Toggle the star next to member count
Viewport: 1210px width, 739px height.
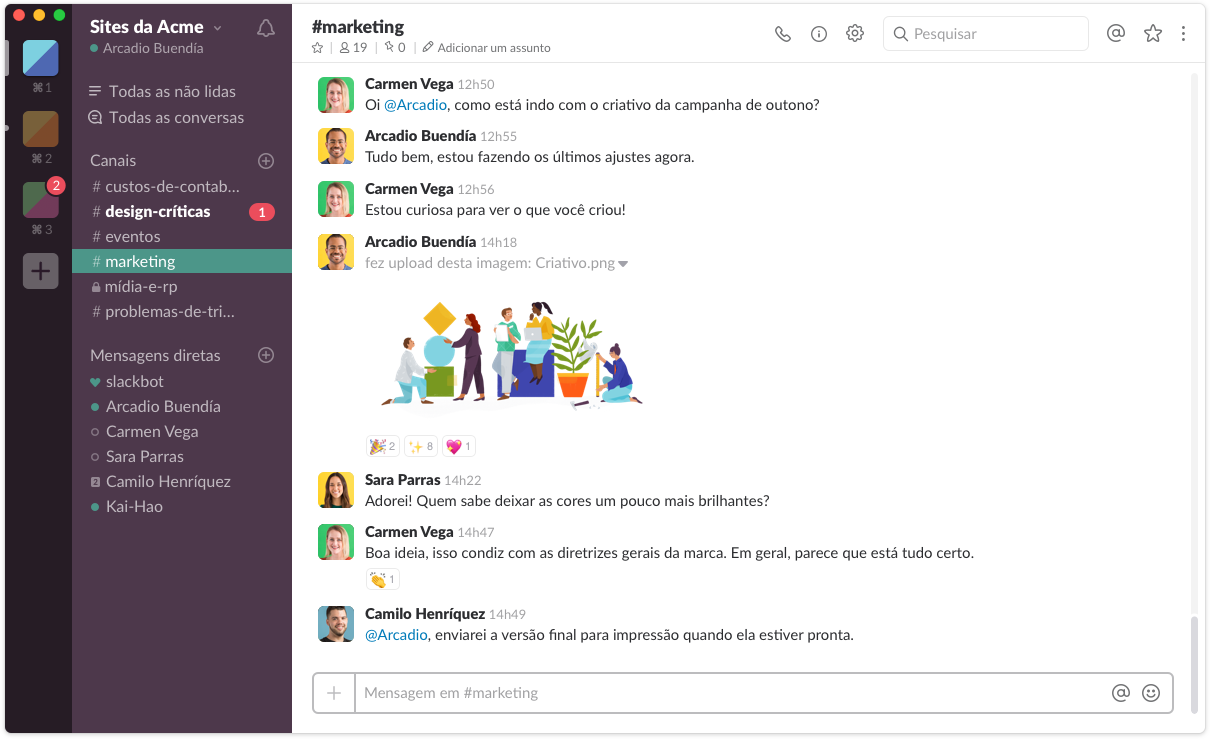point(318,47)
